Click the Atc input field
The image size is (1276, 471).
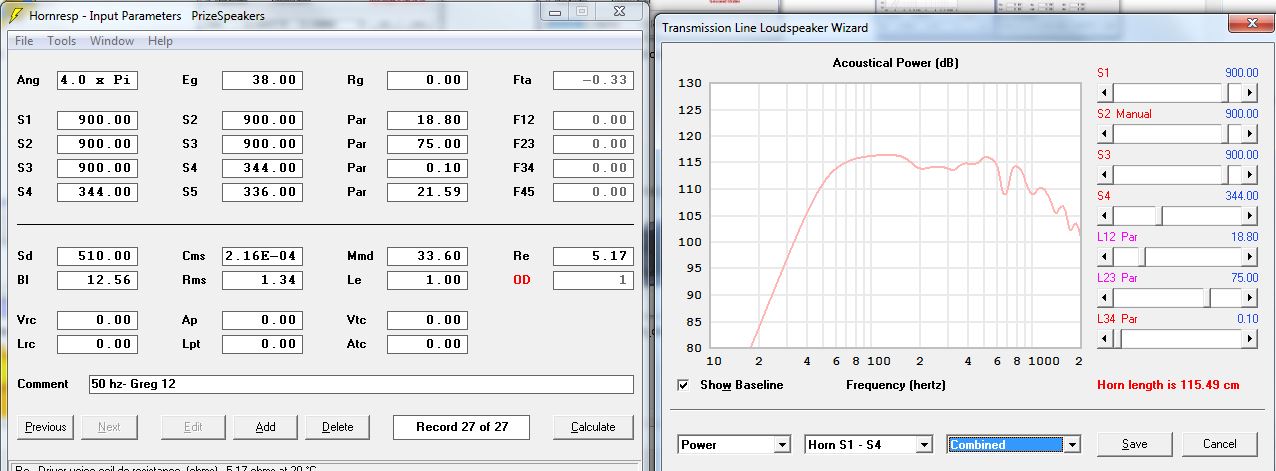coord(427,344)
